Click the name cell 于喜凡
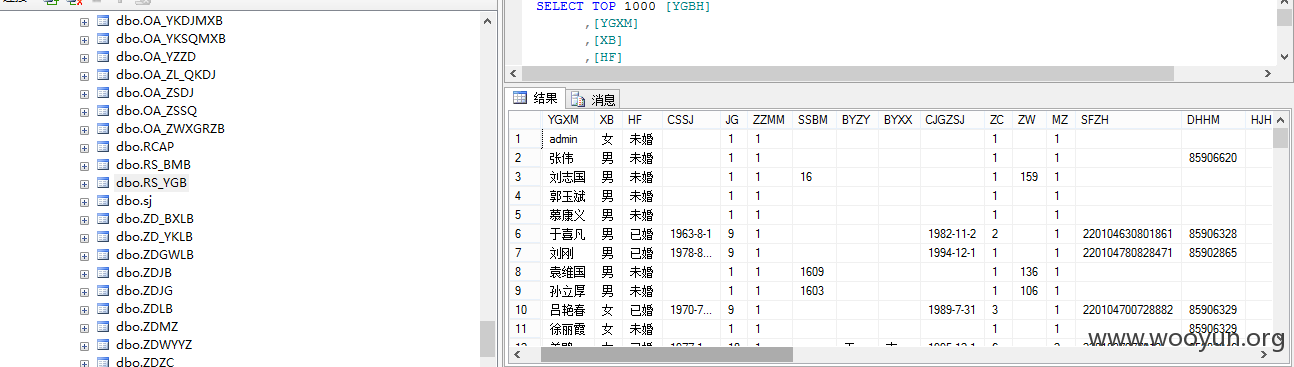The width and height of the screenshot is (1294, 367). (568, 234)
